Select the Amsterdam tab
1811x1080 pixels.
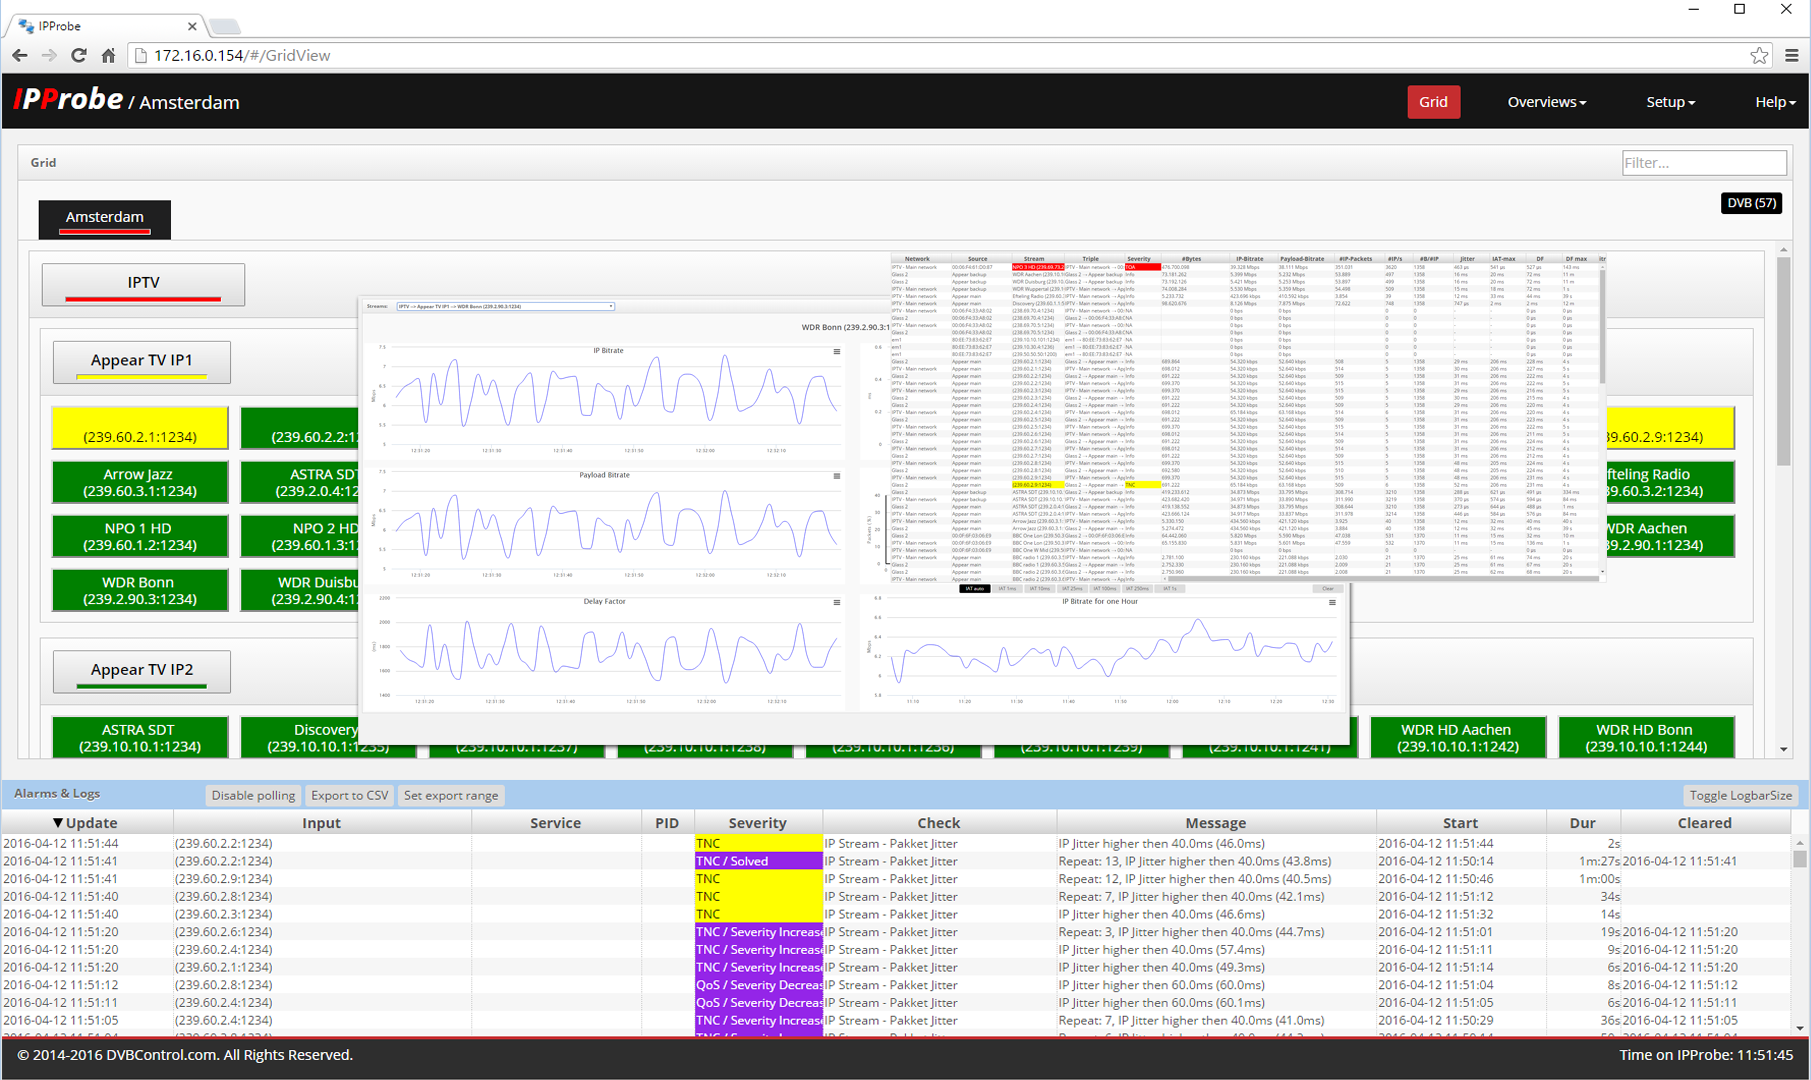click(105, 219)
